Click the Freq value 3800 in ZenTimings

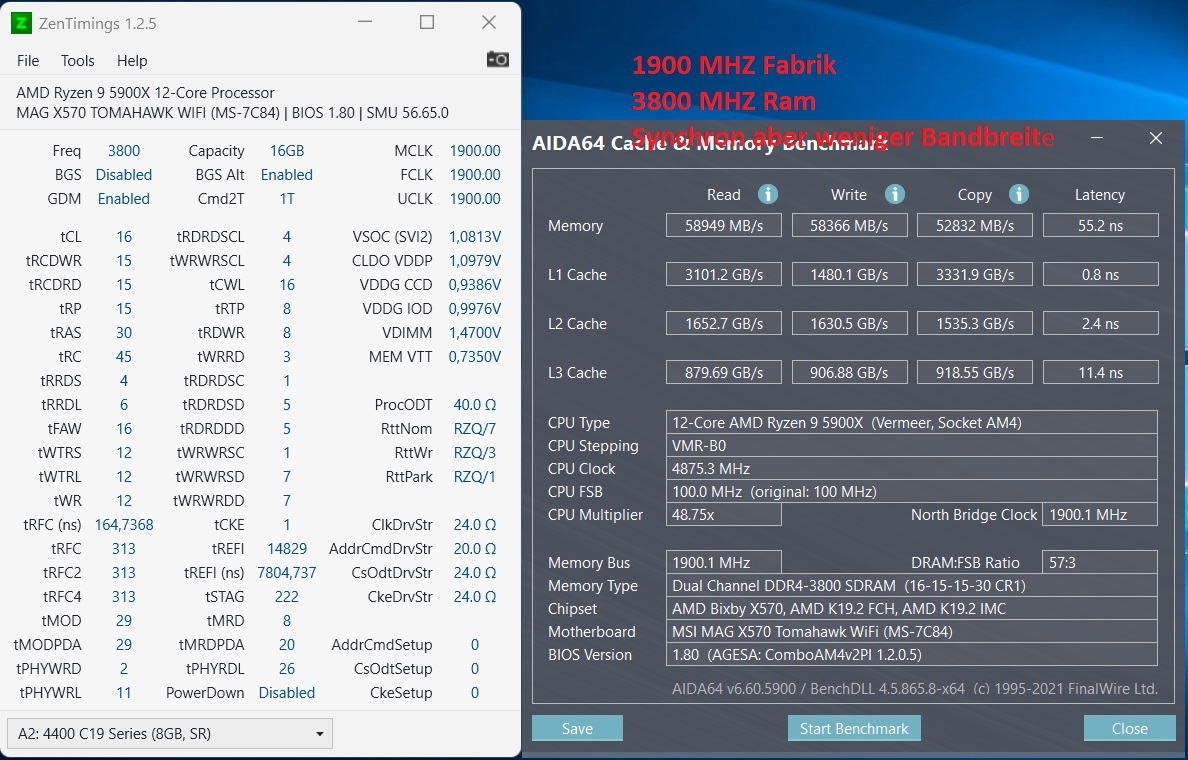click(x=123, y=151)
